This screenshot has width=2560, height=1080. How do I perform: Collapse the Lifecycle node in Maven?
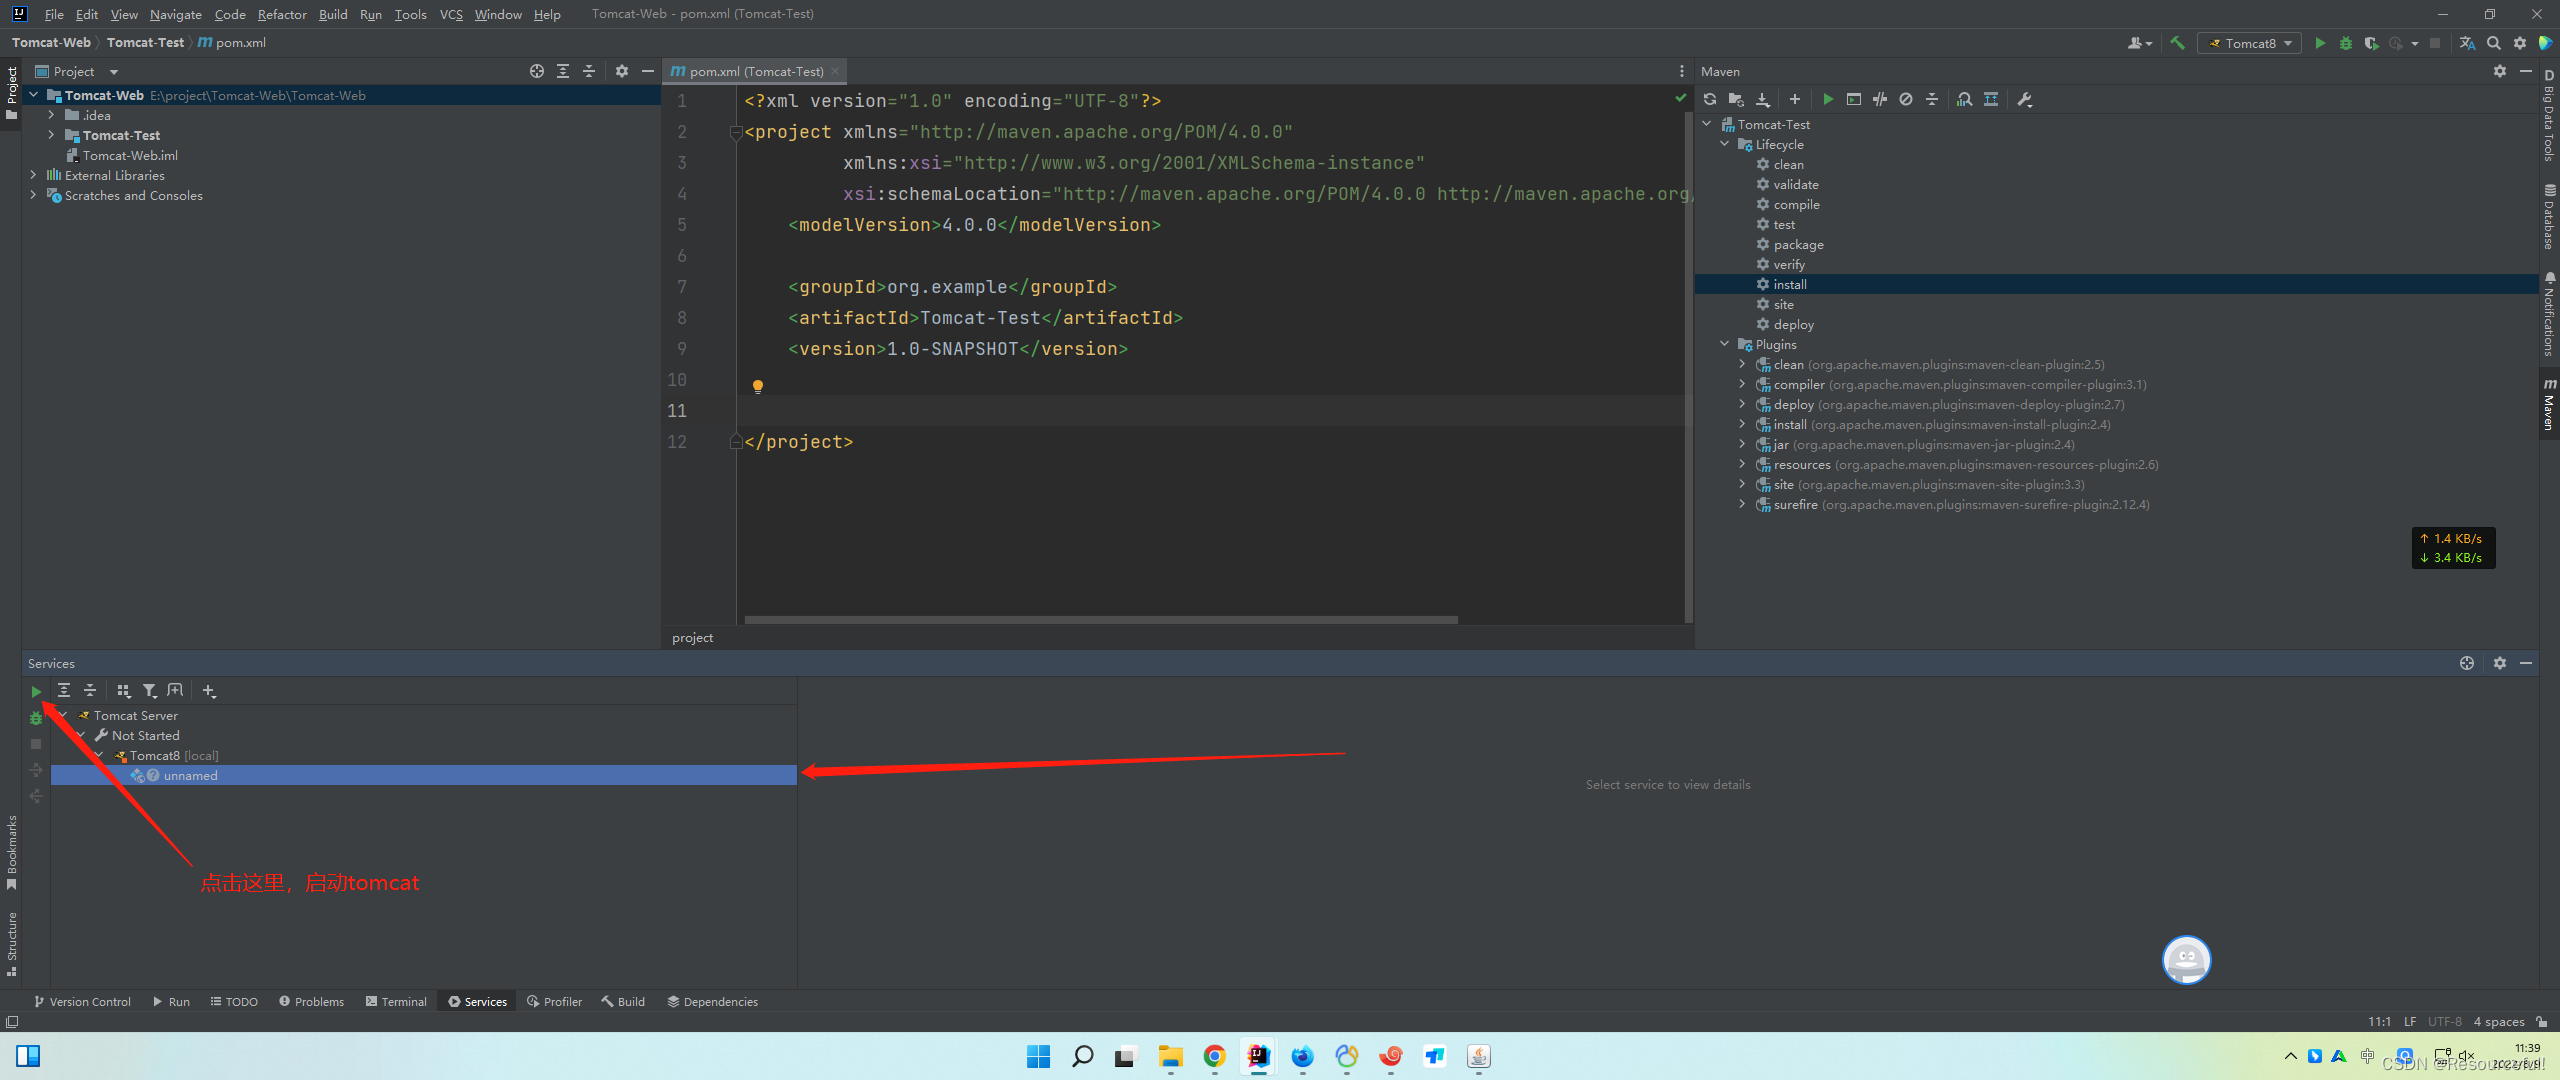[1725, 144]
